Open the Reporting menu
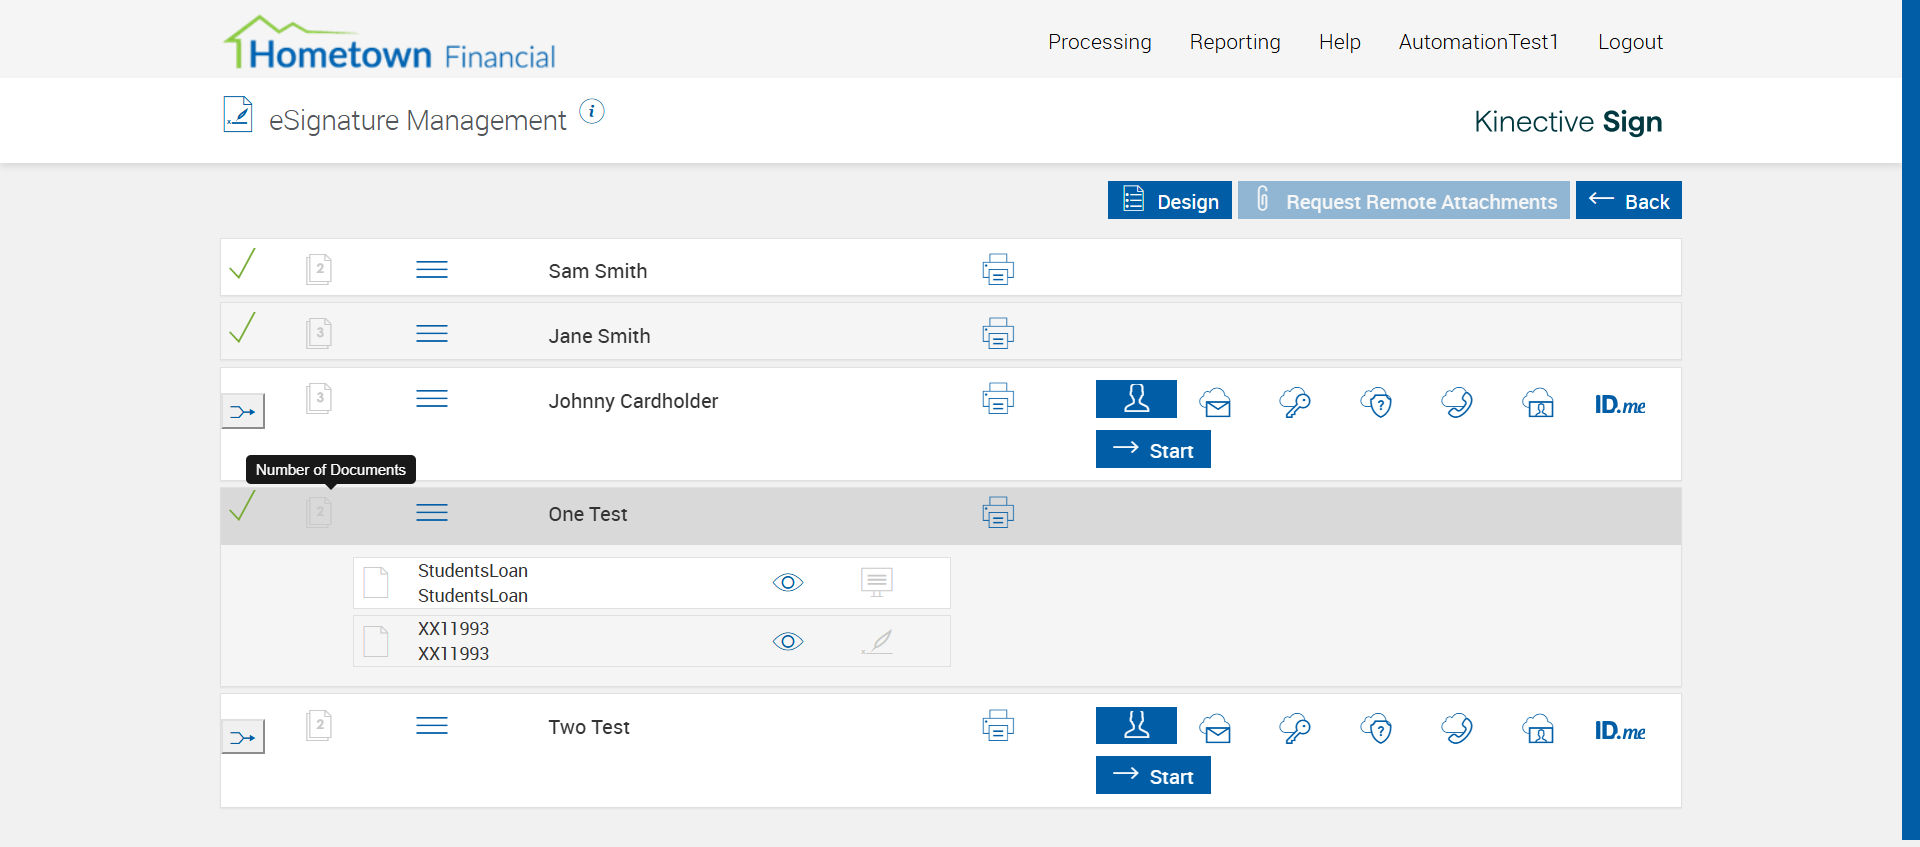 [x=1235, y=42]
